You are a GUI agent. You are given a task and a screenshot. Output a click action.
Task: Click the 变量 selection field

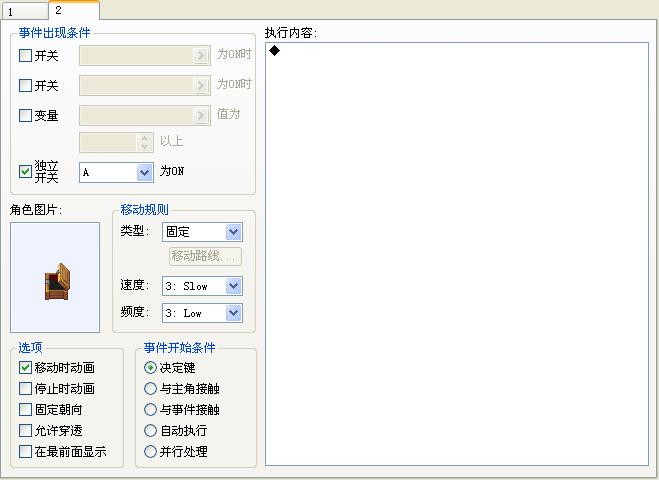tap(145, 115)
